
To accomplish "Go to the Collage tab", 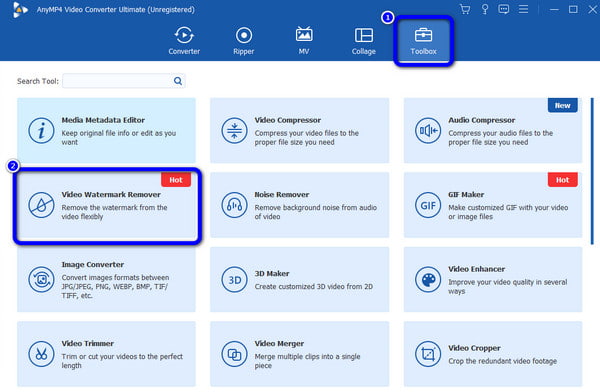I will [x=364, y=41].
